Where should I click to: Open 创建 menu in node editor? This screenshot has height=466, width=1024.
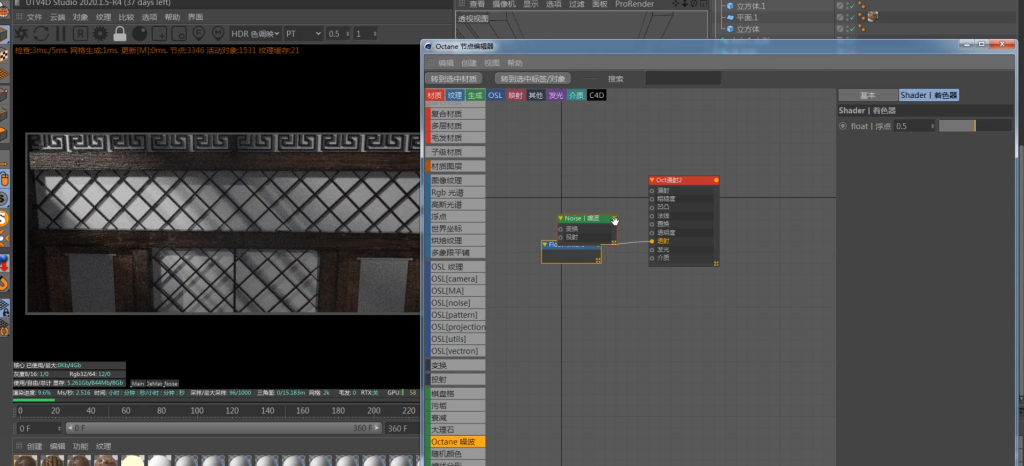click(x=469, y=63)
